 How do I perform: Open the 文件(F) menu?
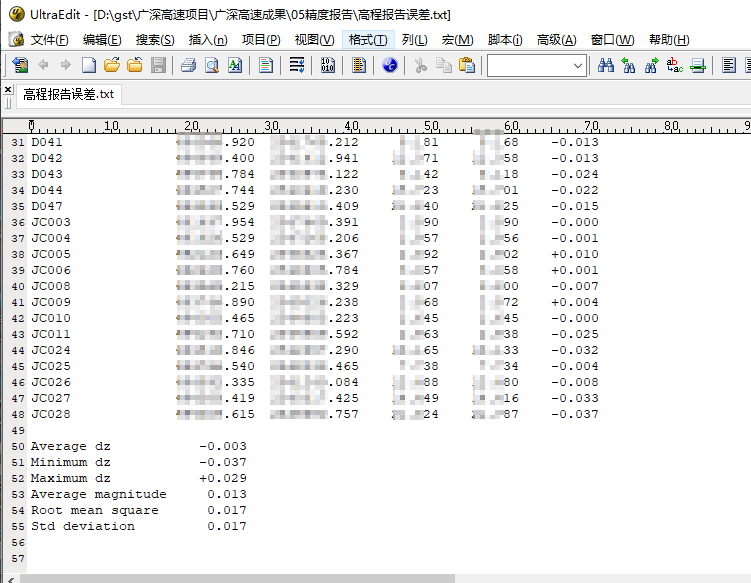49,40
